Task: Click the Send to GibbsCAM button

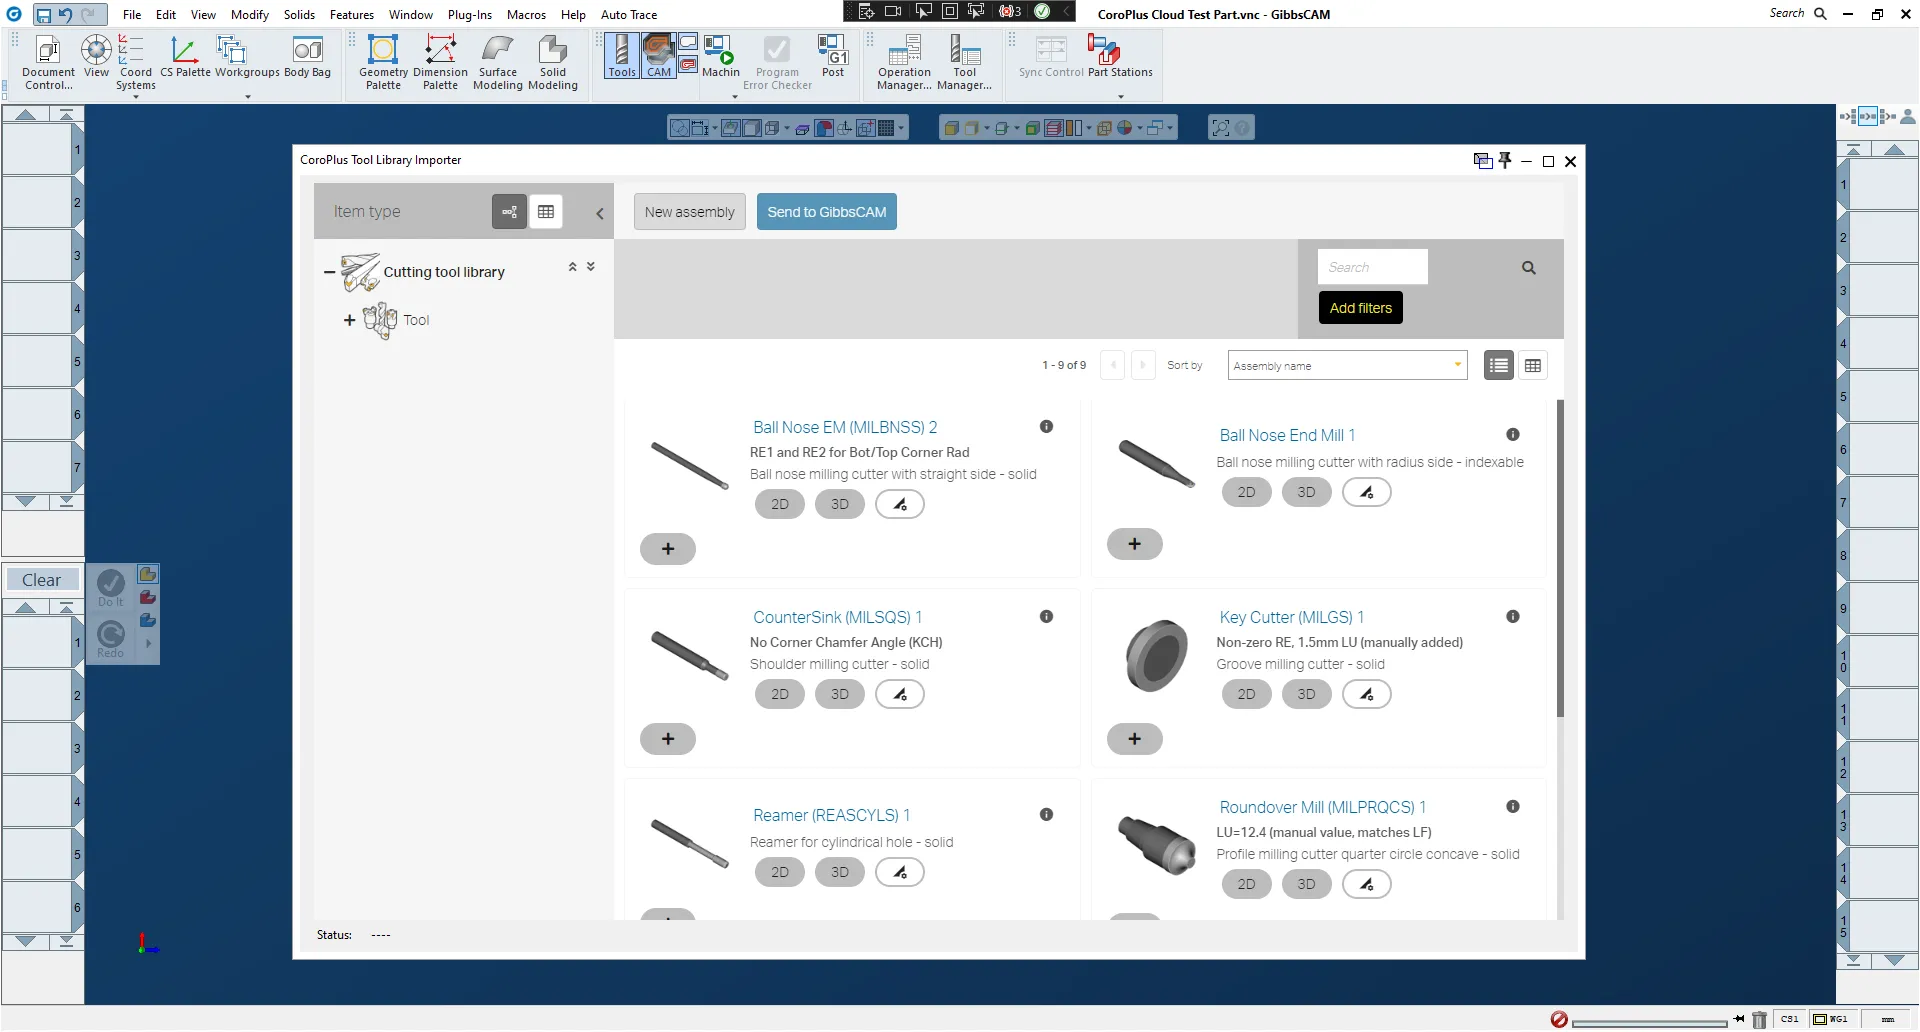Action: [x=826, y=212]
